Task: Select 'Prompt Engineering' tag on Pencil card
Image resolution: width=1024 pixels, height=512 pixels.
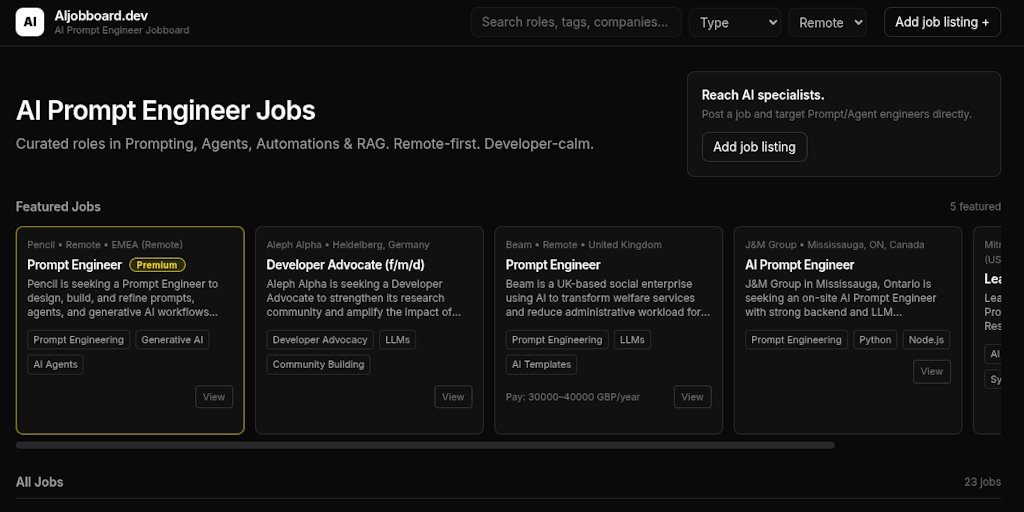Action: tap(78, 340)
